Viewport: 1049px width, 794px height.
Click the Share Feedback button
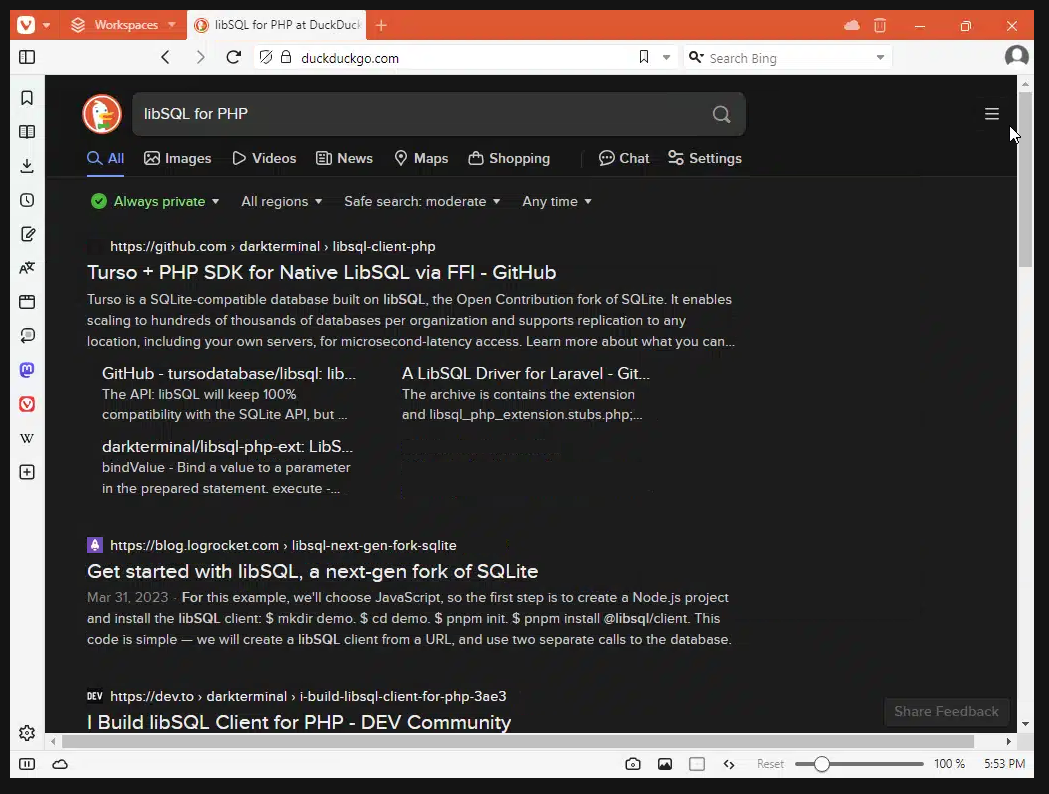pos(946,711)
